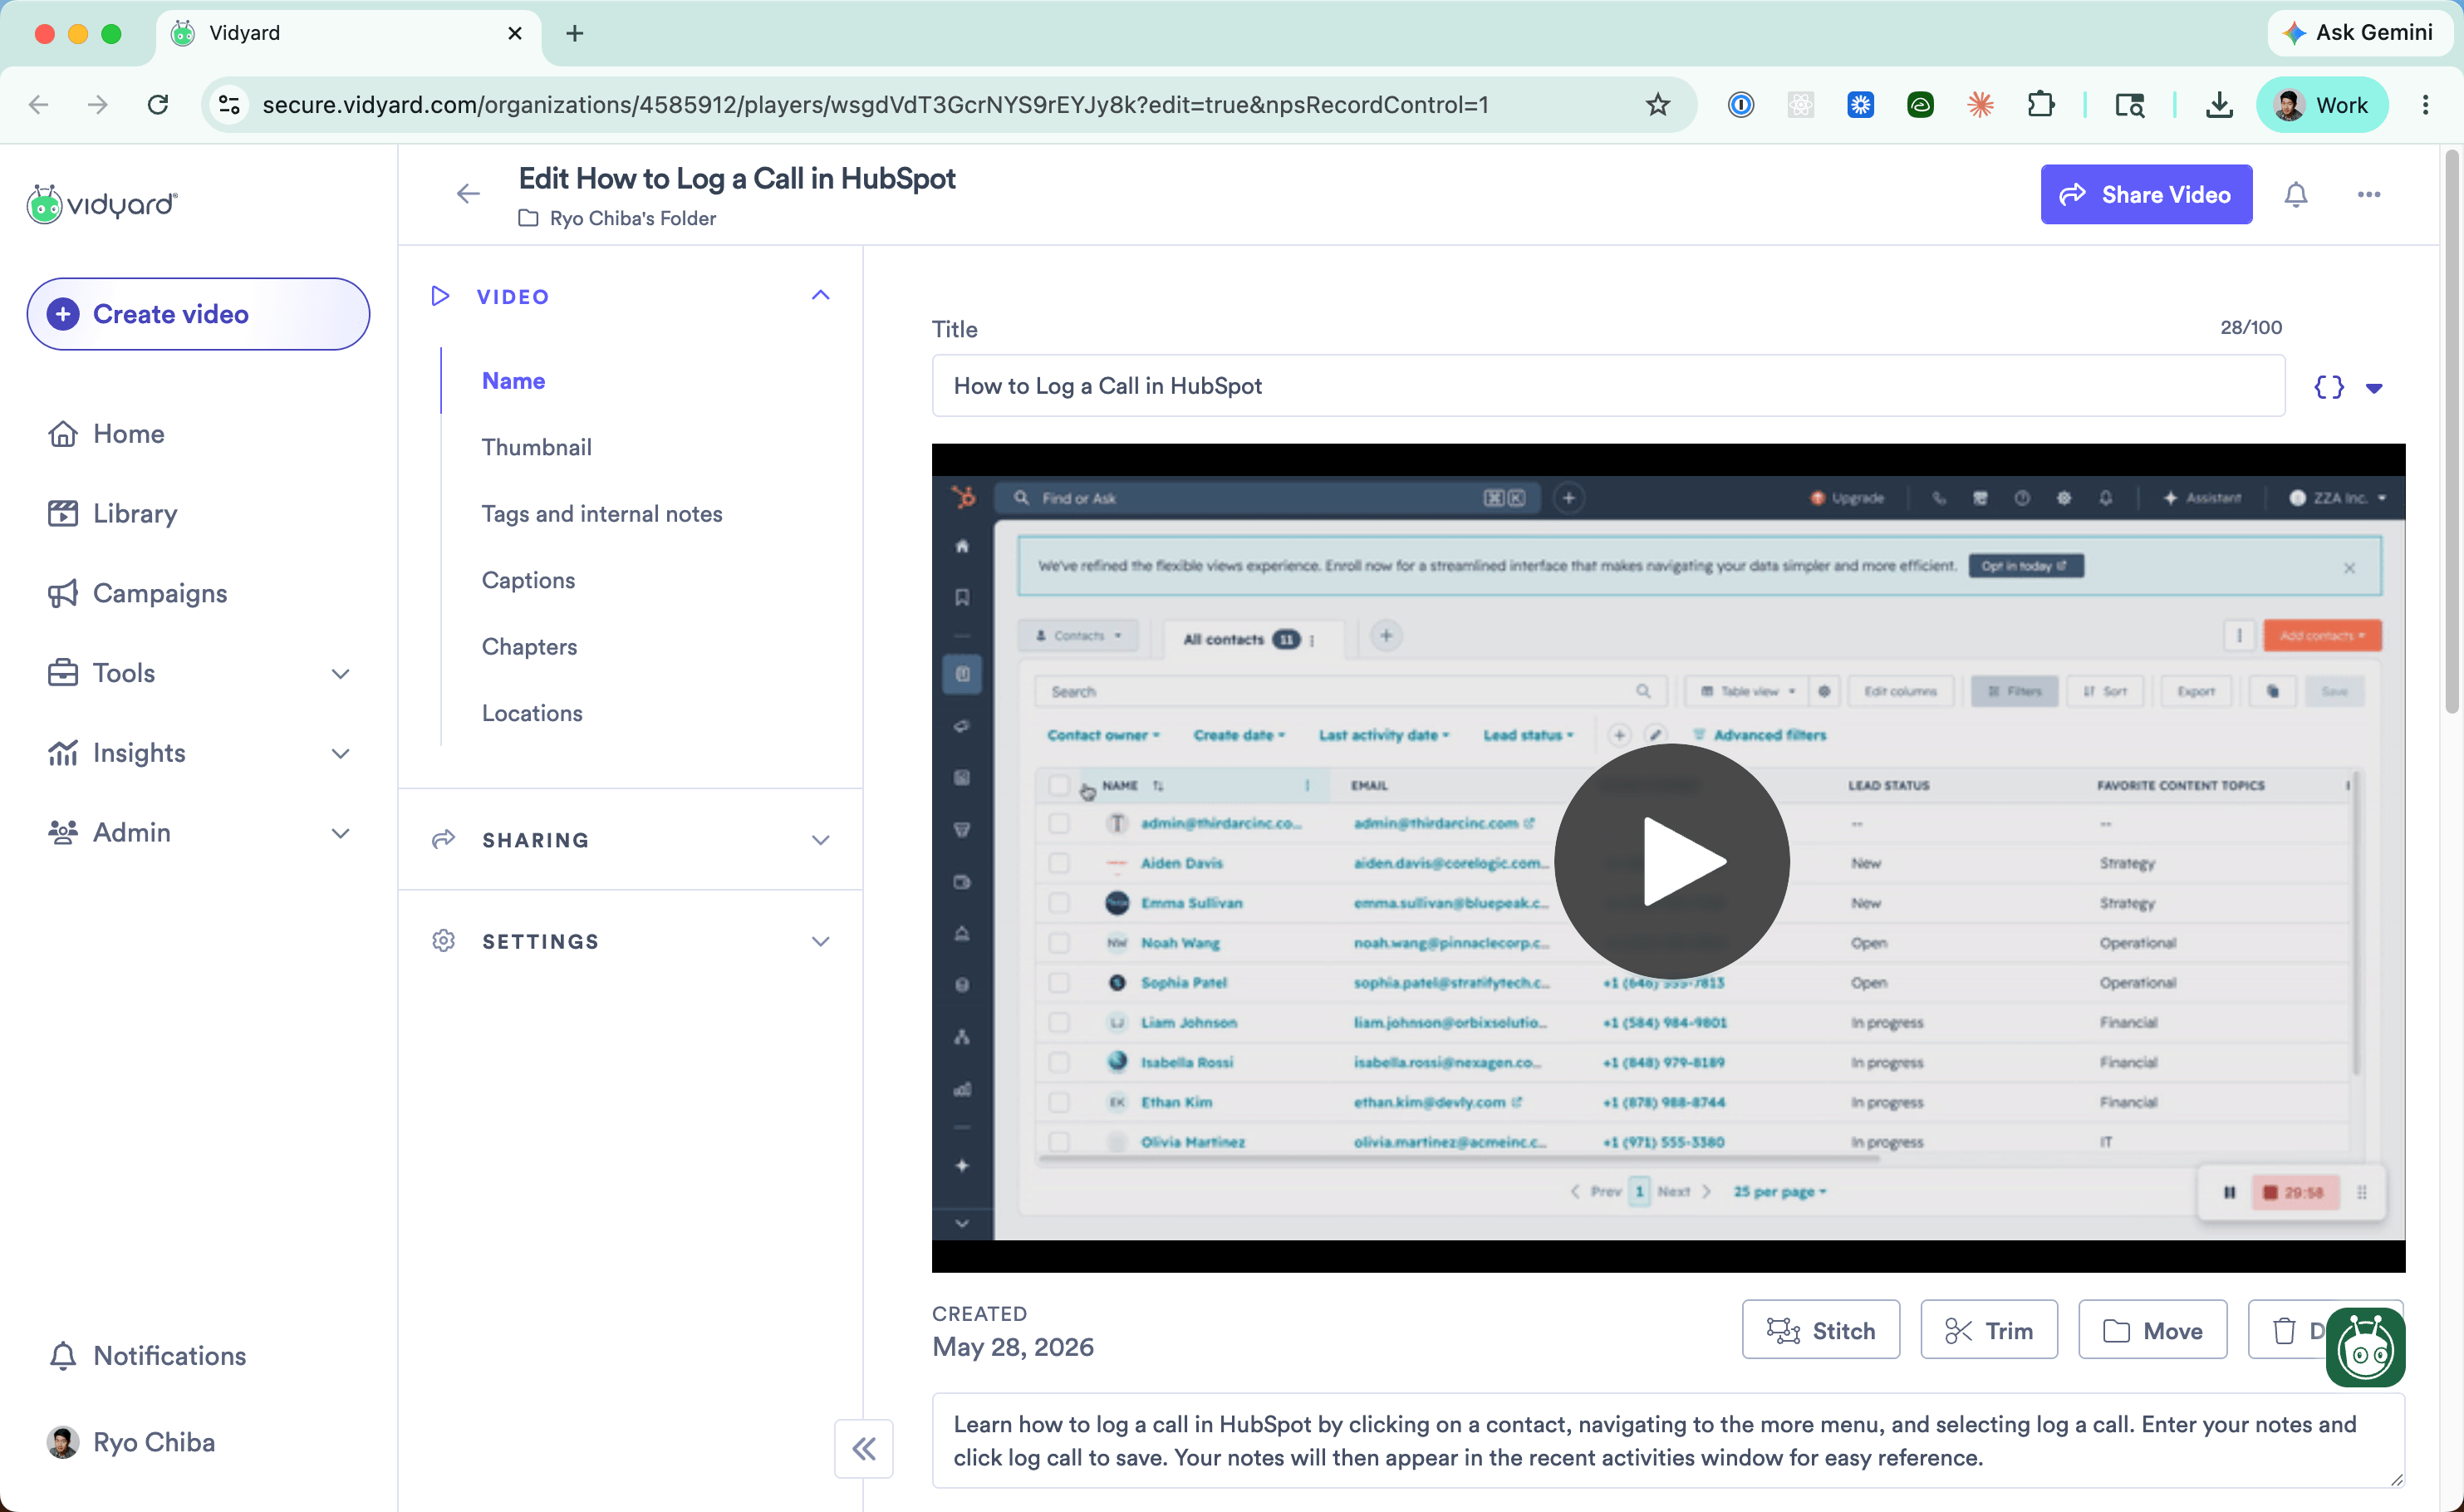Expand the SHARING section
The height and width of the screenshot is (1512, 2464).
pos(630,840)
